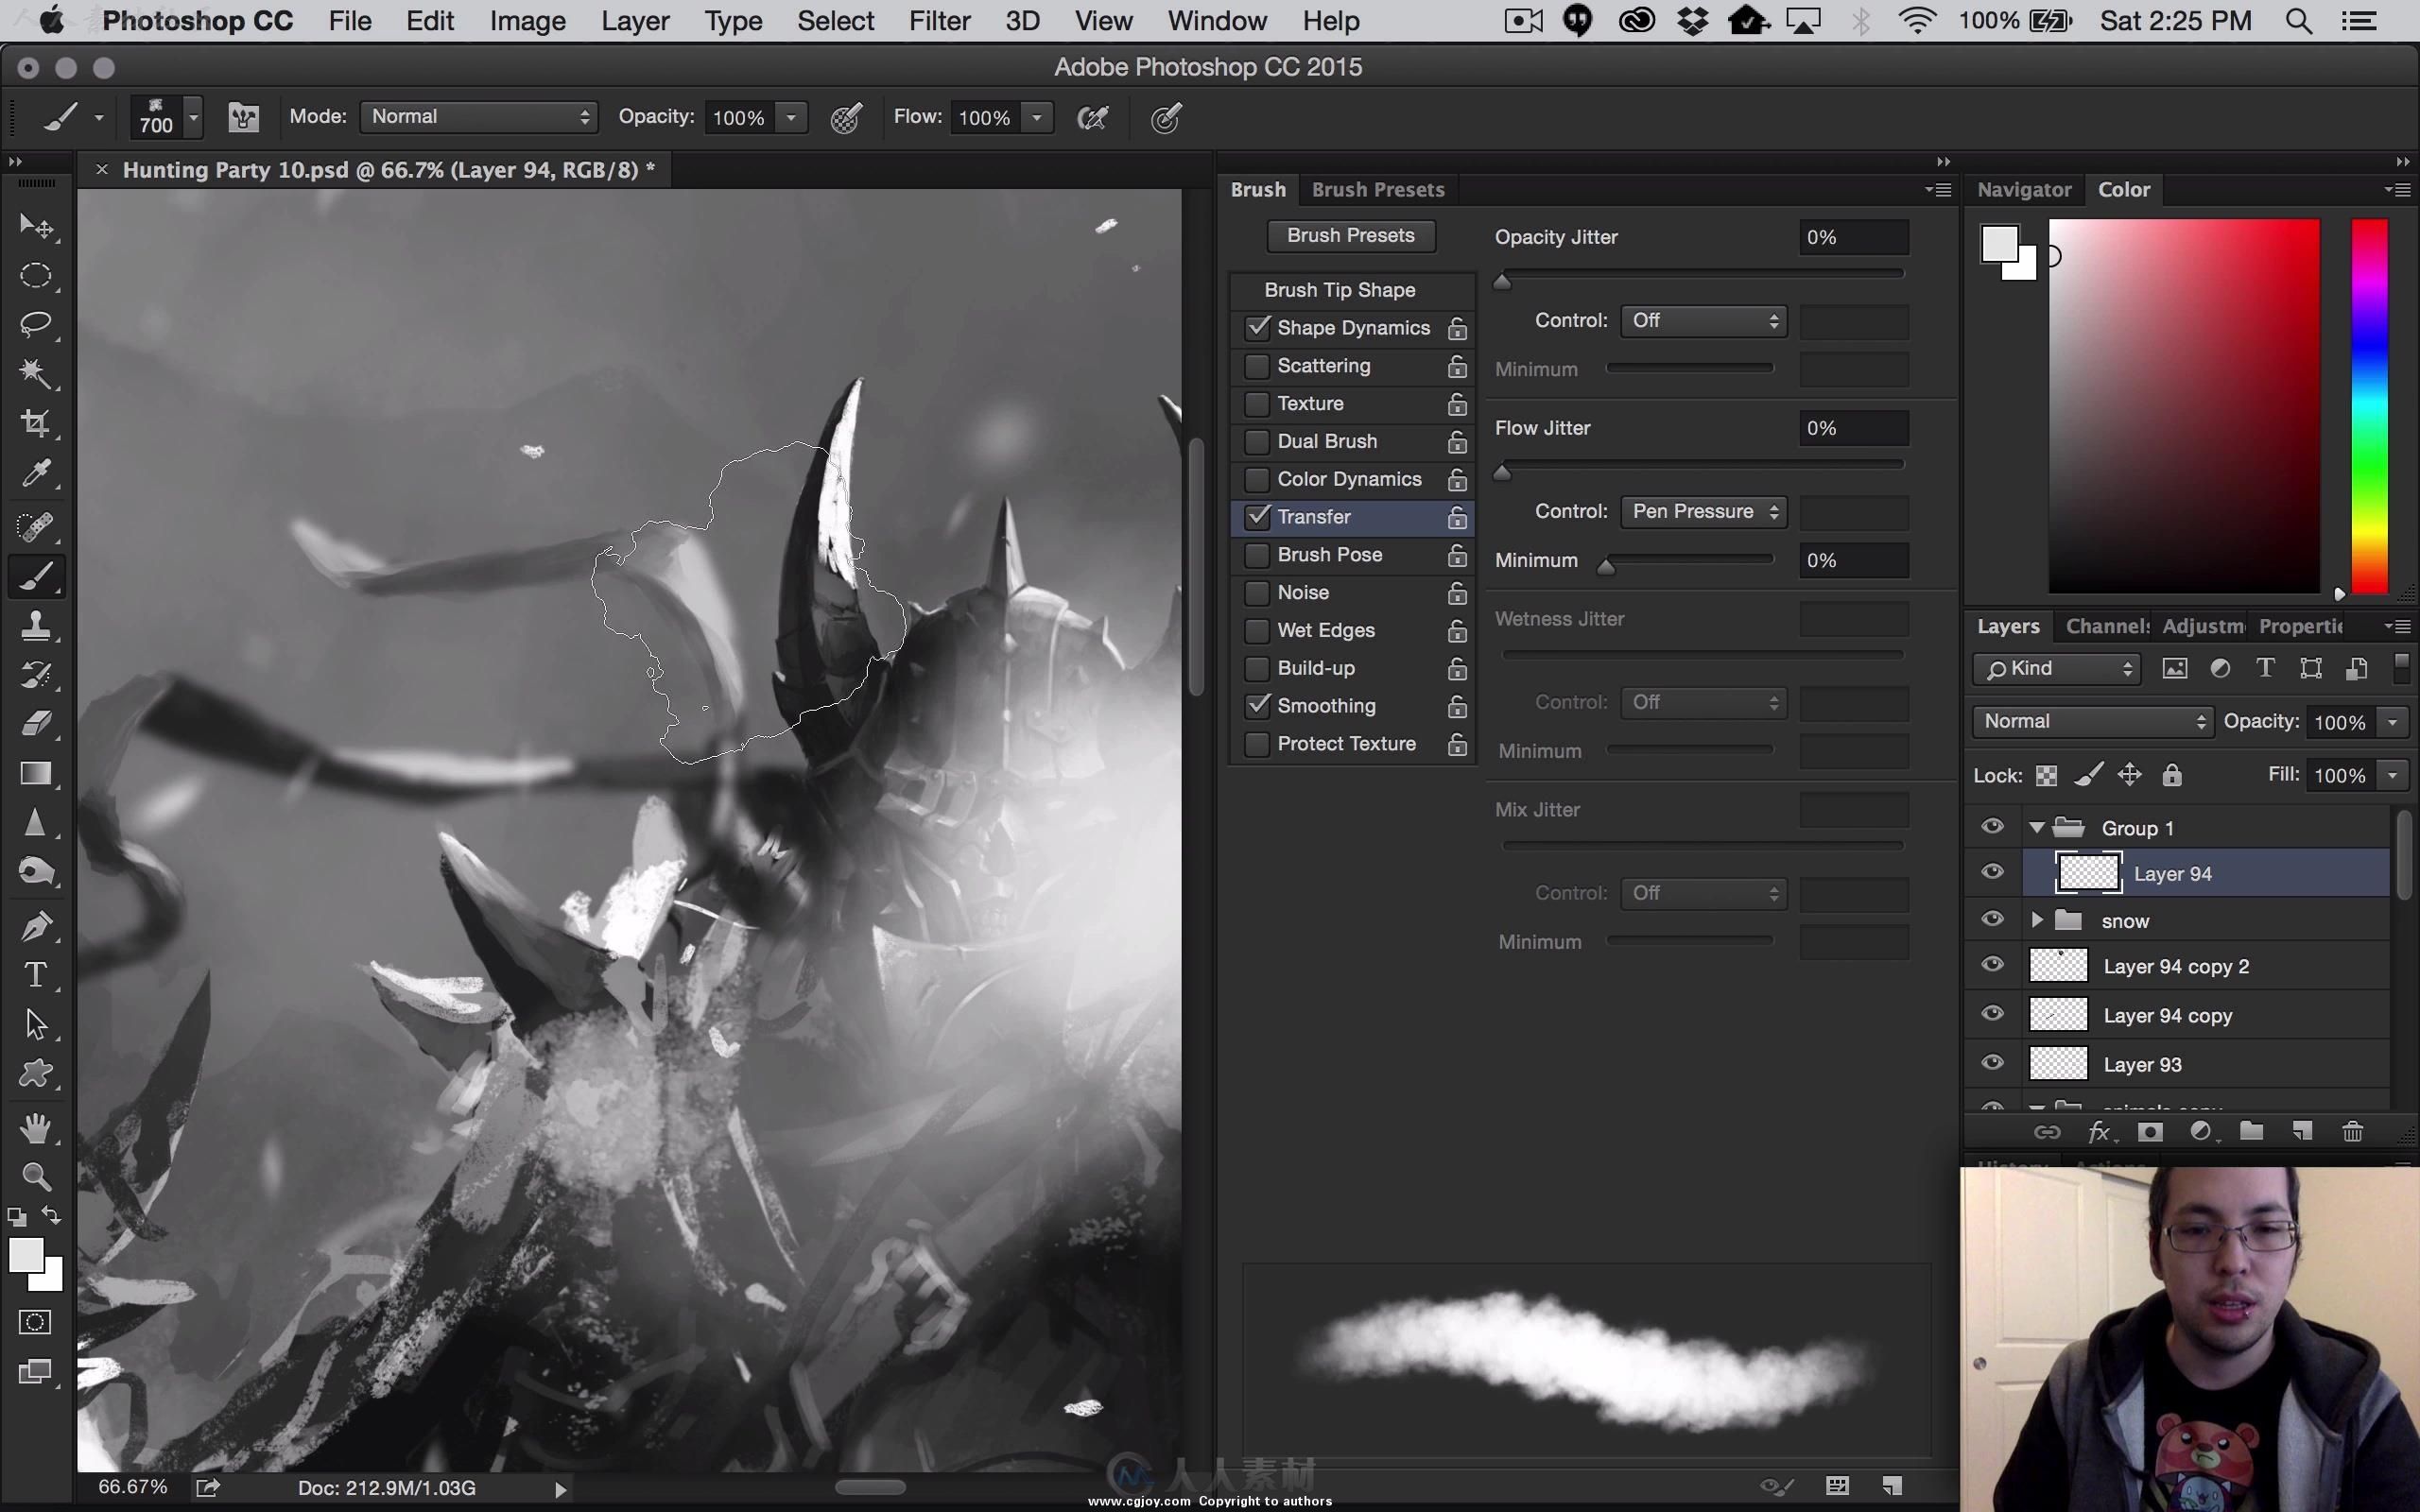The width and height of the screenshot is (2420, 1512).
Task: Open the Flow slider arrow
Action: point(1037,117)
